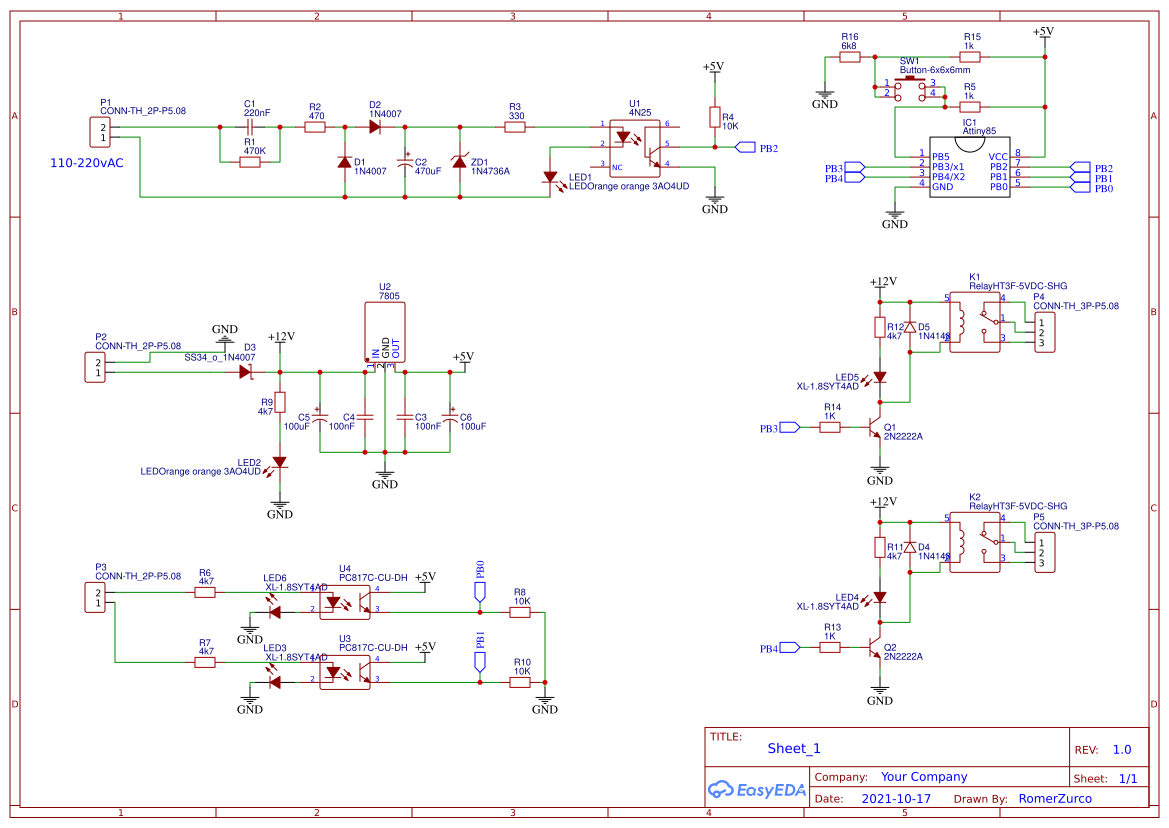Select the Attiny85 IC symbol
Viewport: 1169px width, 828px height.
click(969, 168)
